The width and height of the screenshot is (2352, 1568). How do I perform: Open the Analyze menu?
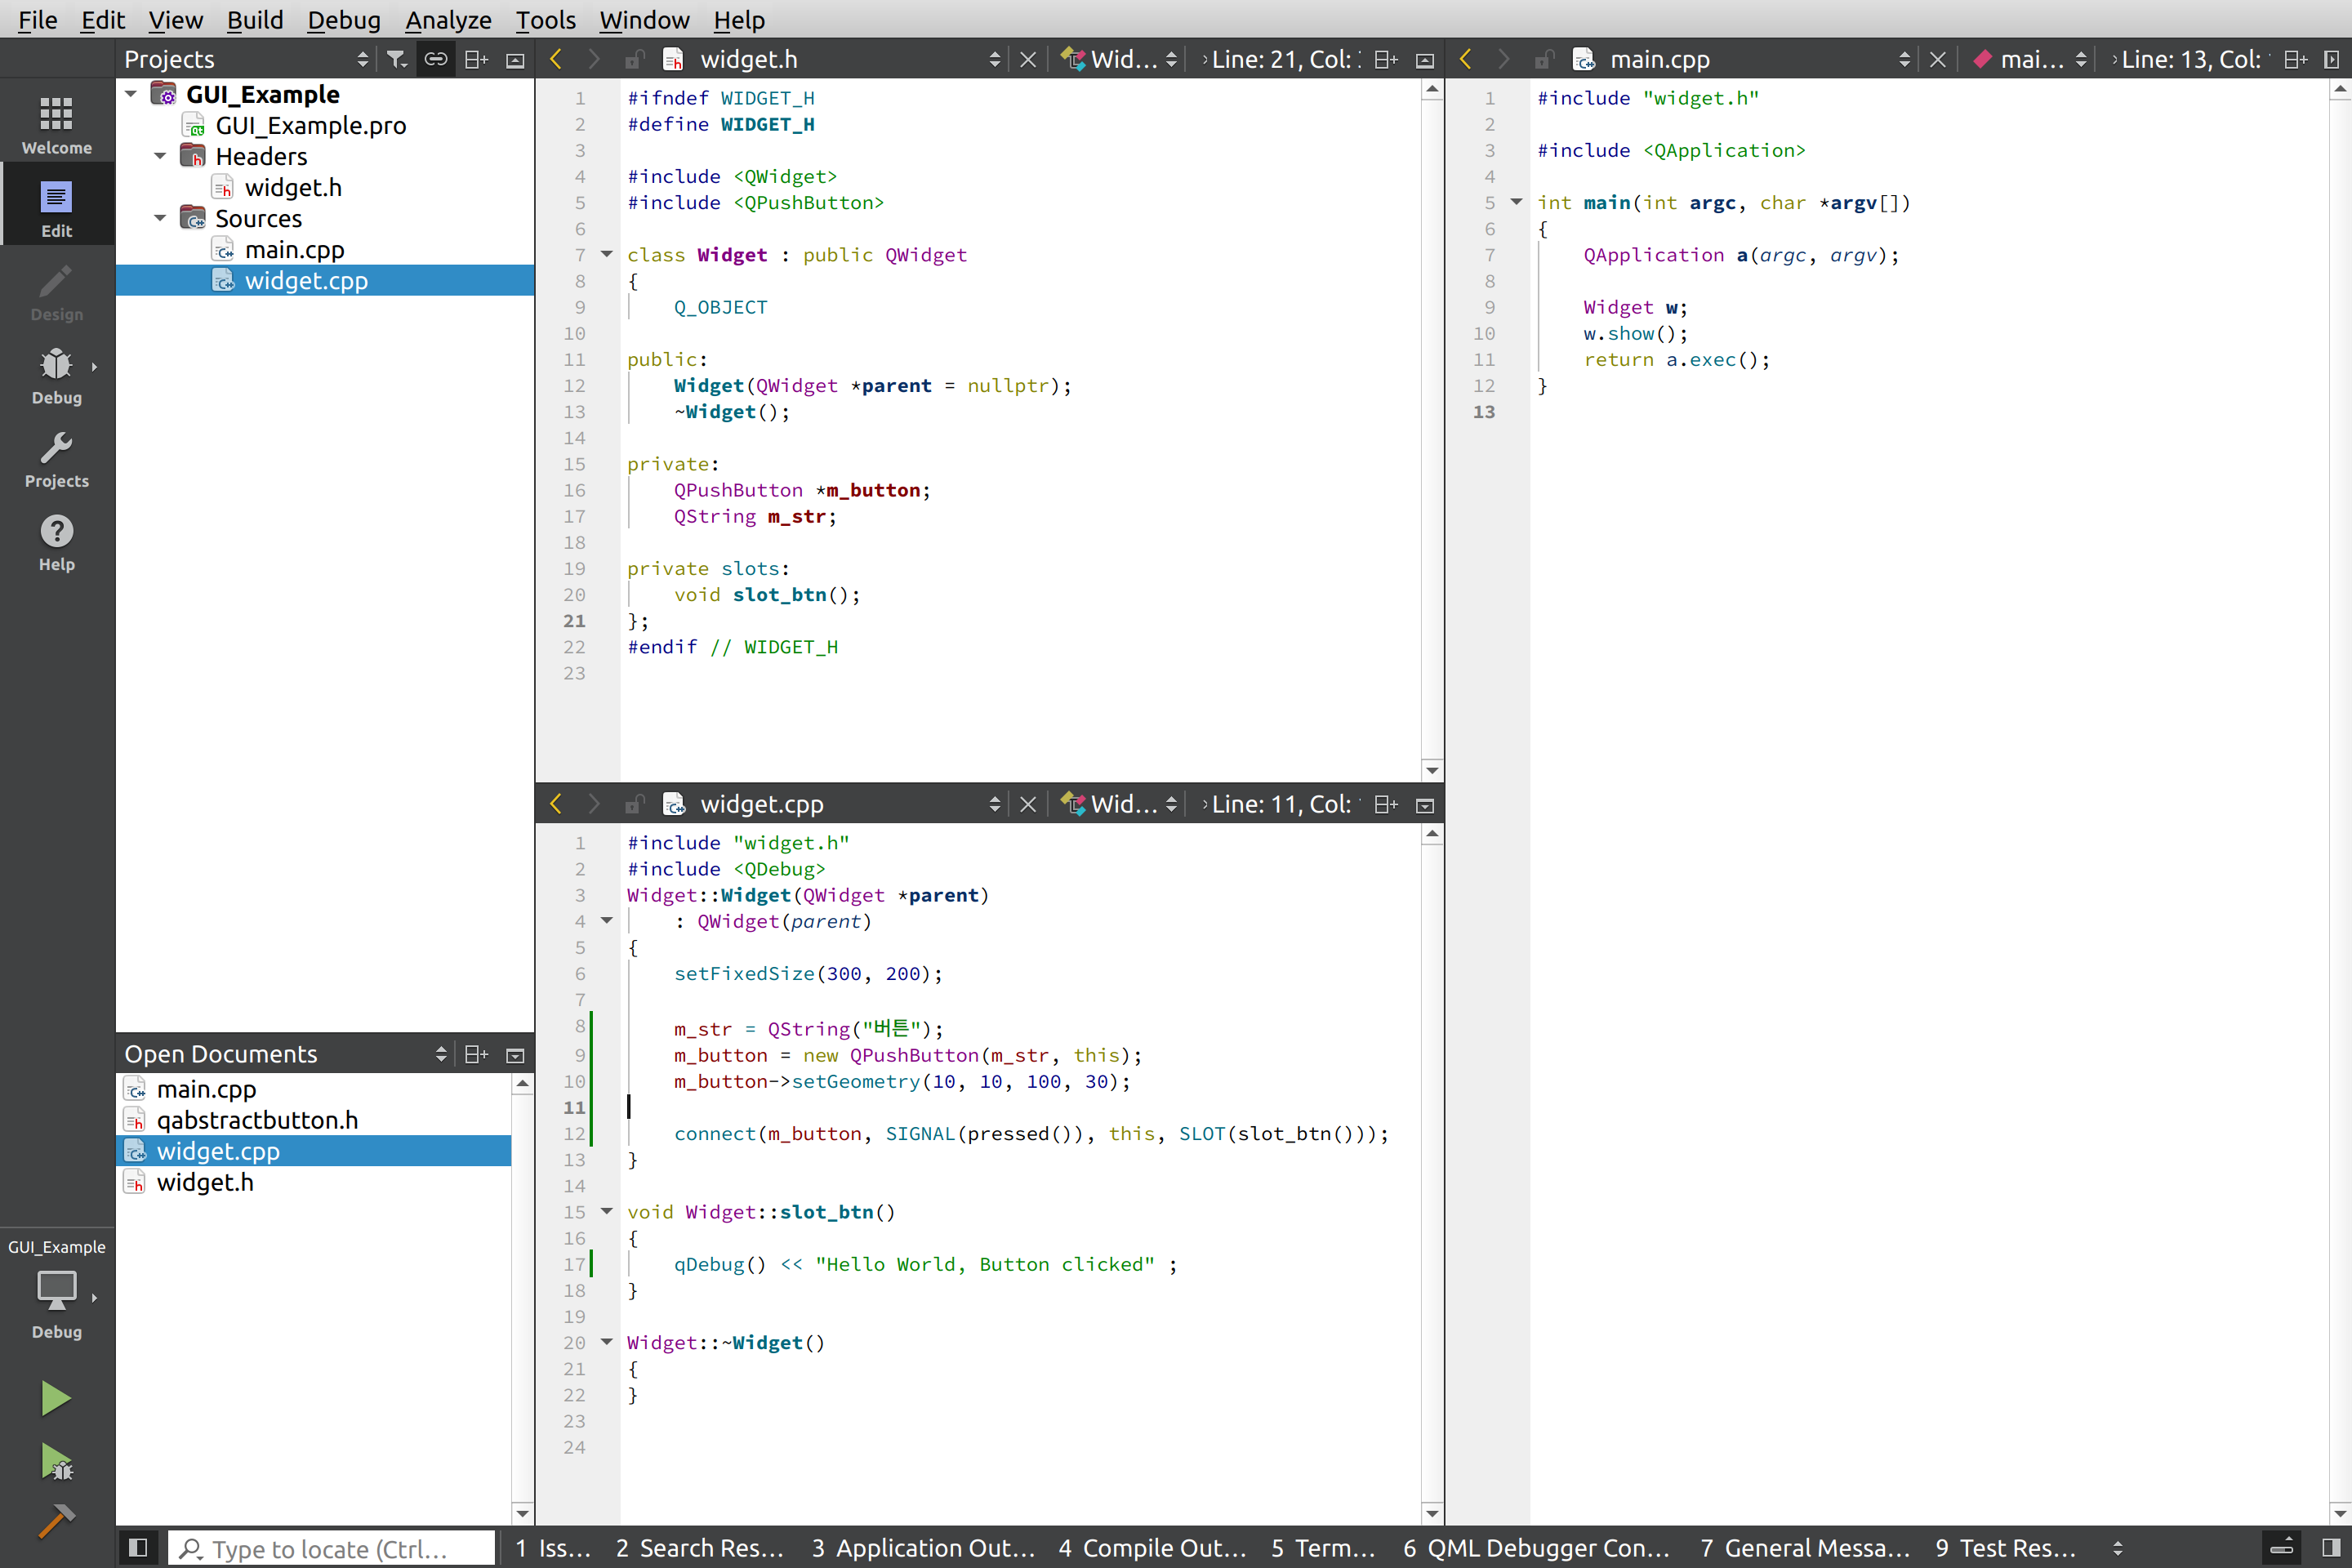[x=447, y=19]
